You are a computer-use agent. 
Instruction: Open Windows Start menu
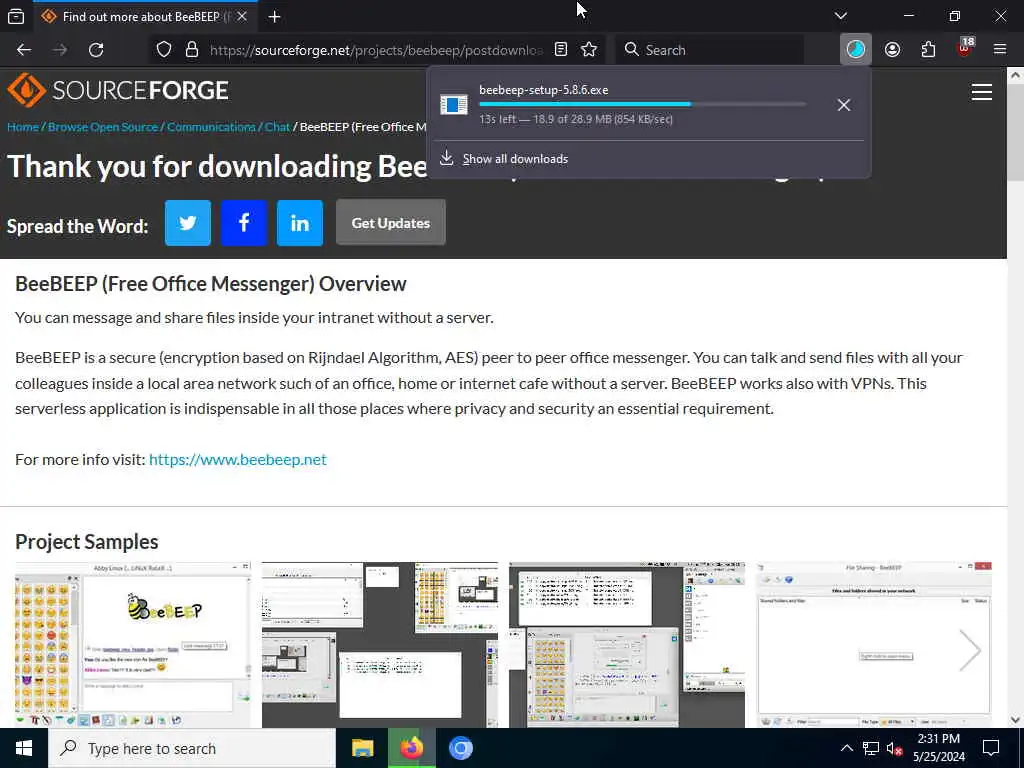pos(24,748)
